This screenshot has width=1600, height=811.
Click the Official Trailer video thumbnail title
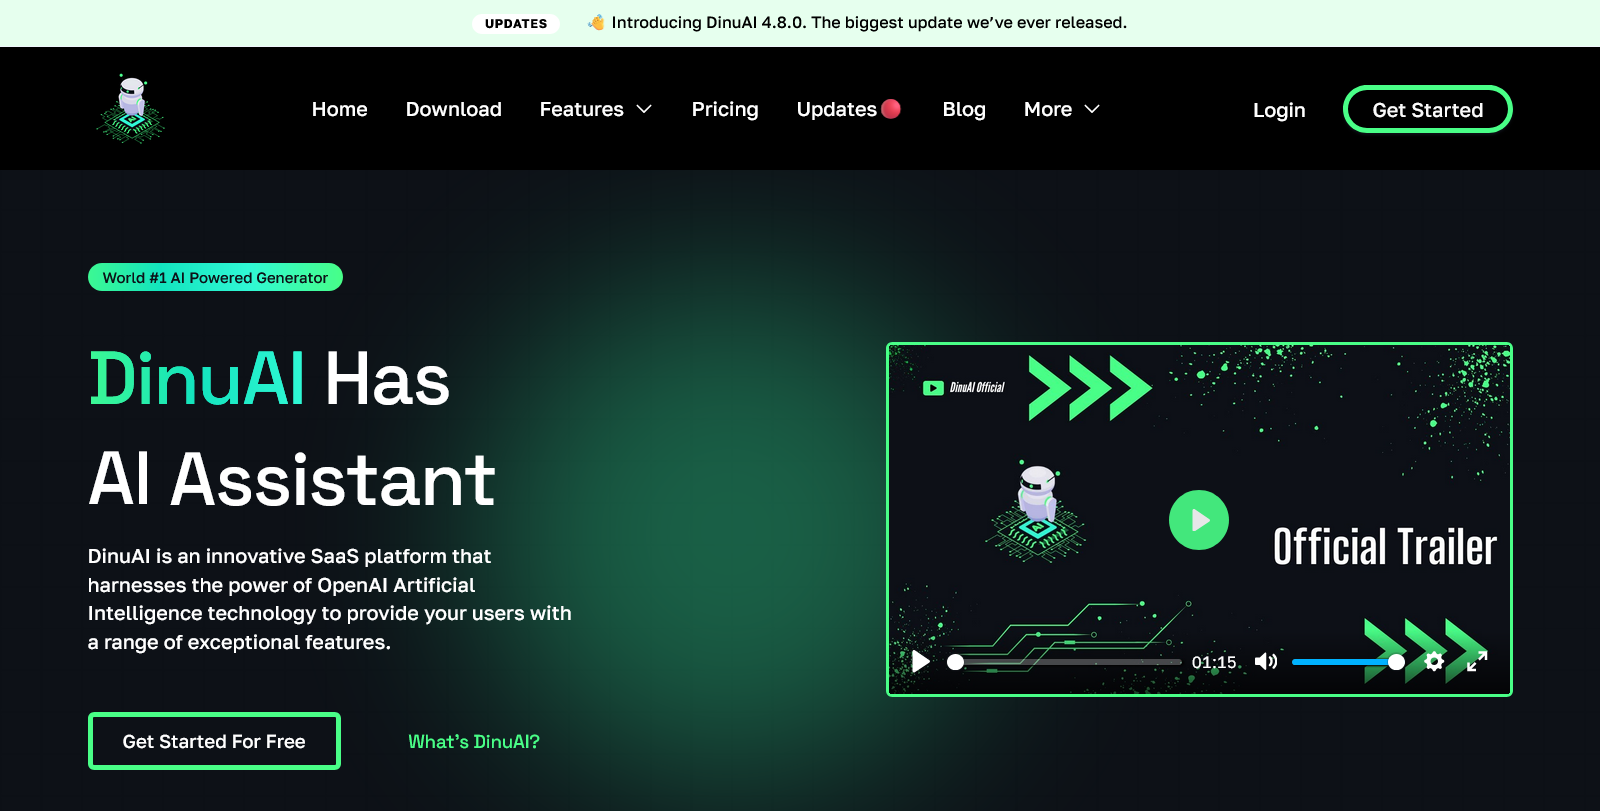pos(1384,547)
